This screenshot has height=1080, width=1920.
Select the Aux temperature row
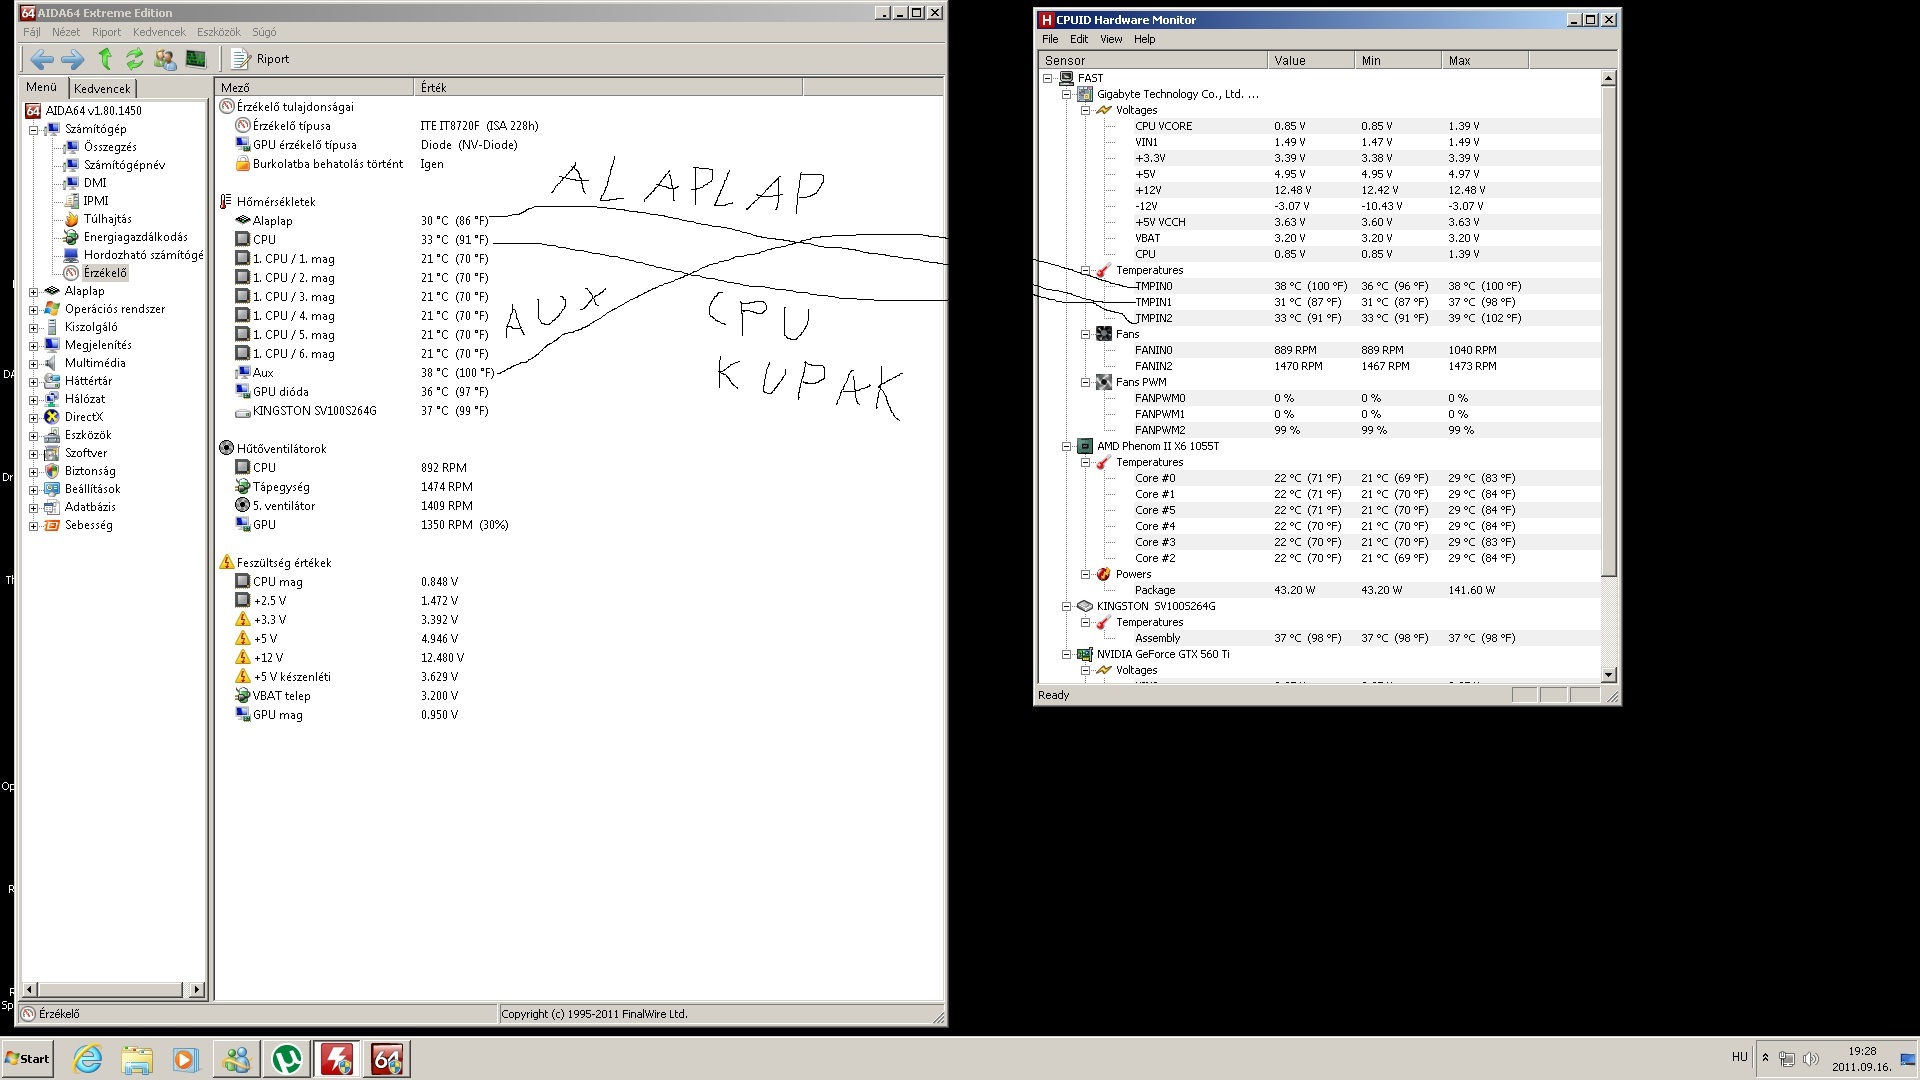click(x=365, y=373)
